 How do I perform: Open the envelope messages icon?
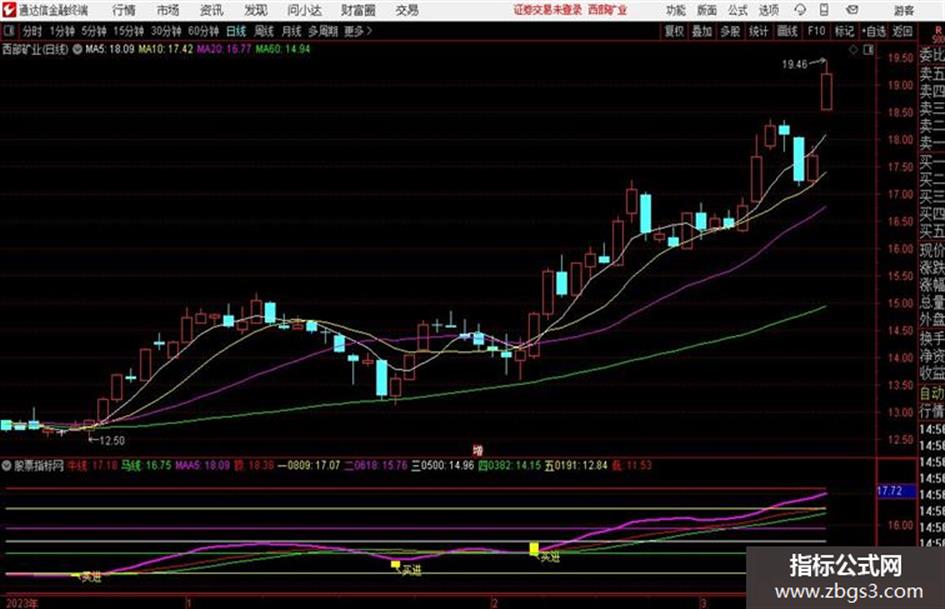coord(852,10)
